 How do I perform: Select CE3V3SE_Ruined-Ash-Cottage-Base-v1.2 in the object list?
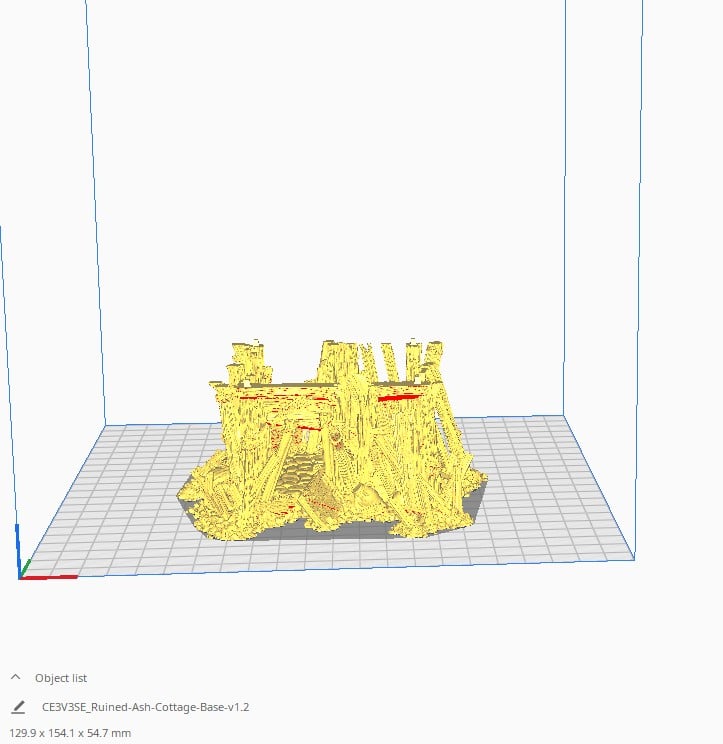tap(145, 707)
